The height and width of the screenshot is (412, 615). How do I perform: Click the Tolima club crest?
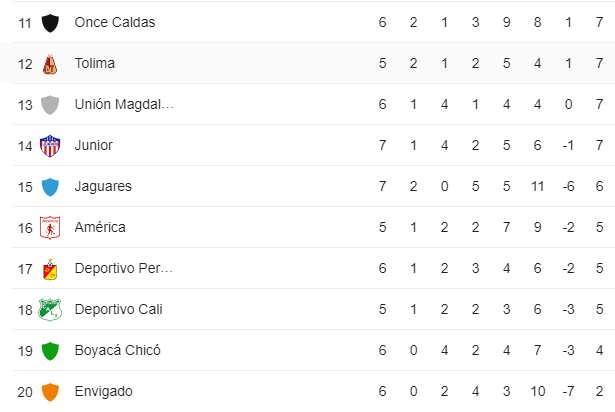click(50, 64)
